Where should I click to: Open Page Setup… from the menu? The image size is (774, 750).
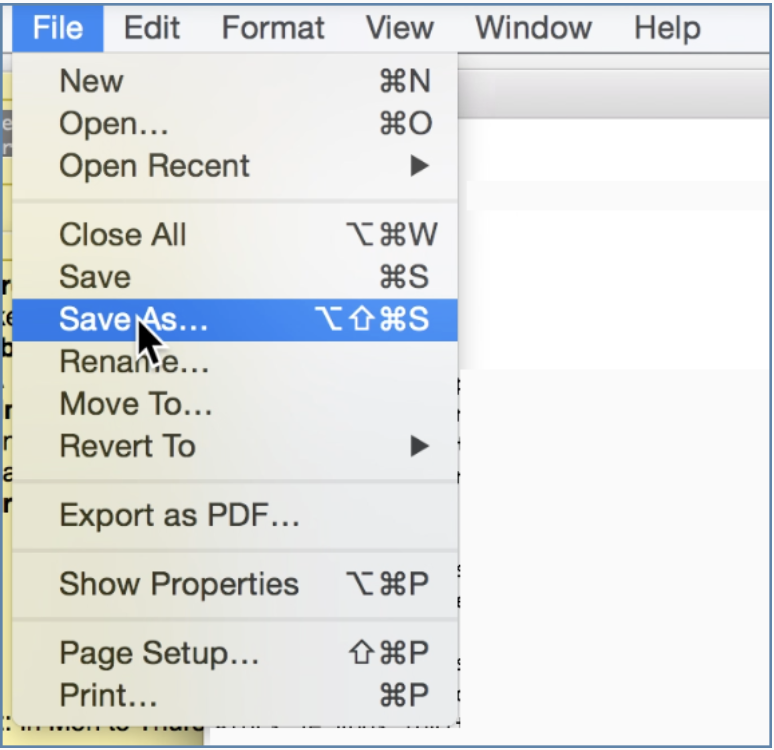tap(159, 653)
